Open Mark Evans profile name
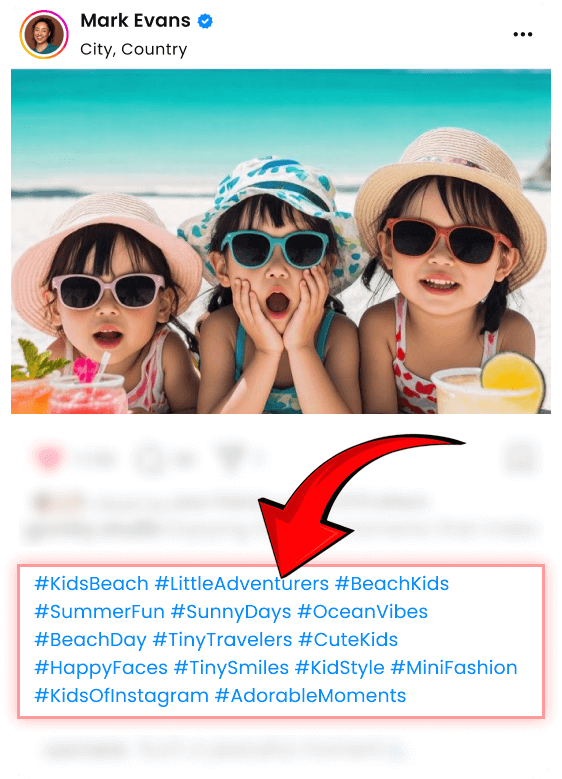This screenshot has width=562, height=779. 135,21
